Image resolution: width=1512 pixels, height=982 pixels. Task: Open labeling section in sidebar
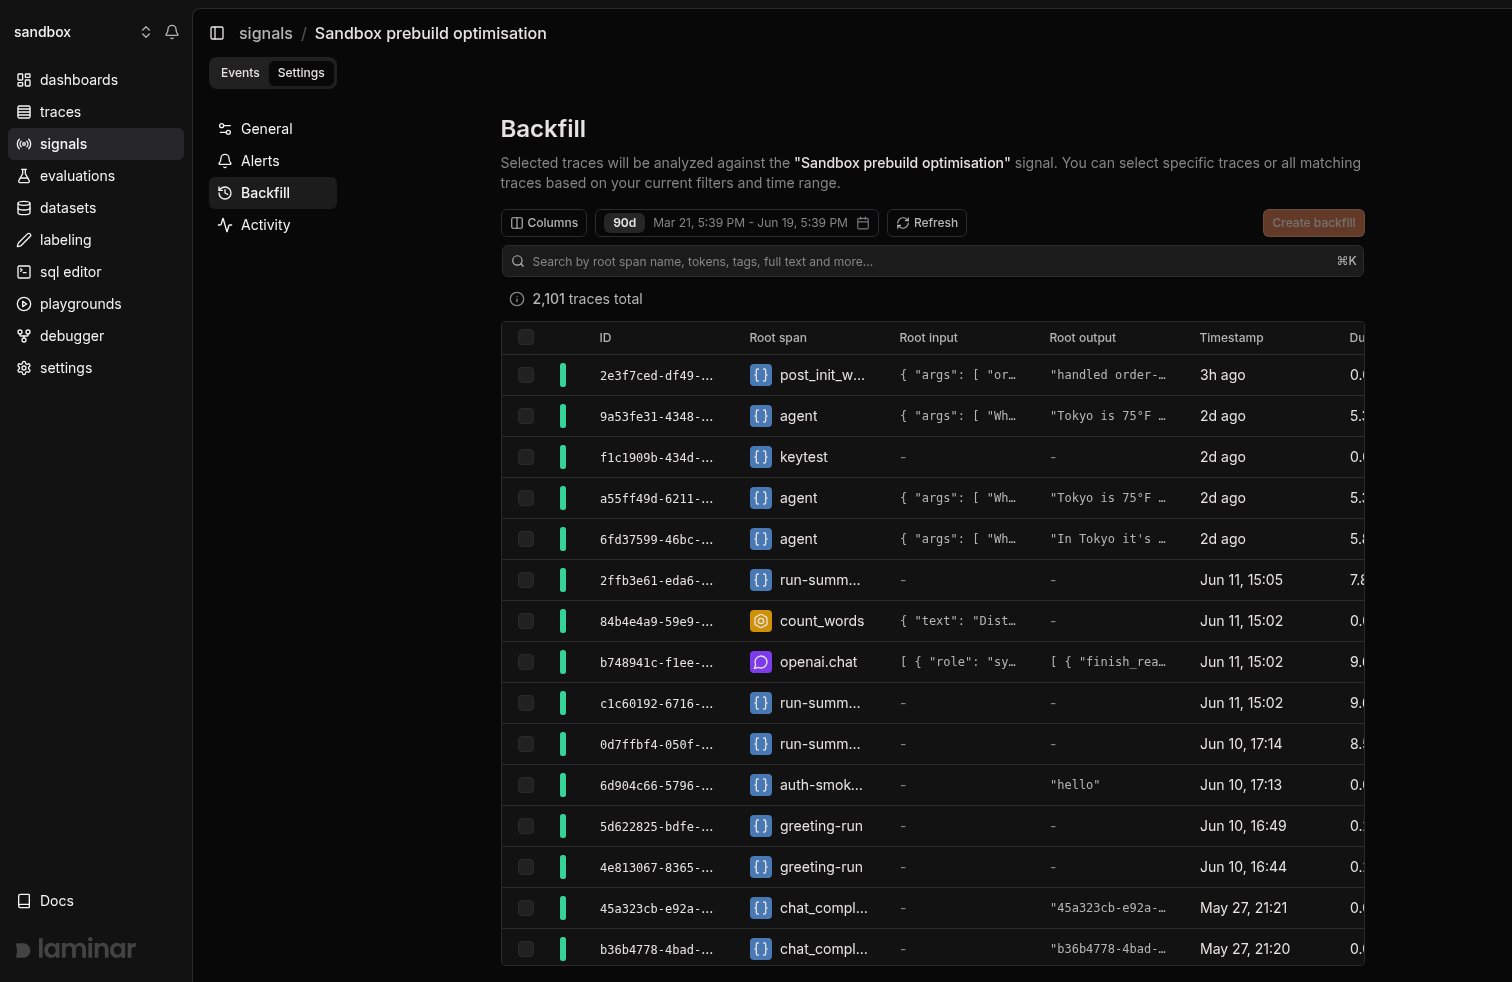96,240
